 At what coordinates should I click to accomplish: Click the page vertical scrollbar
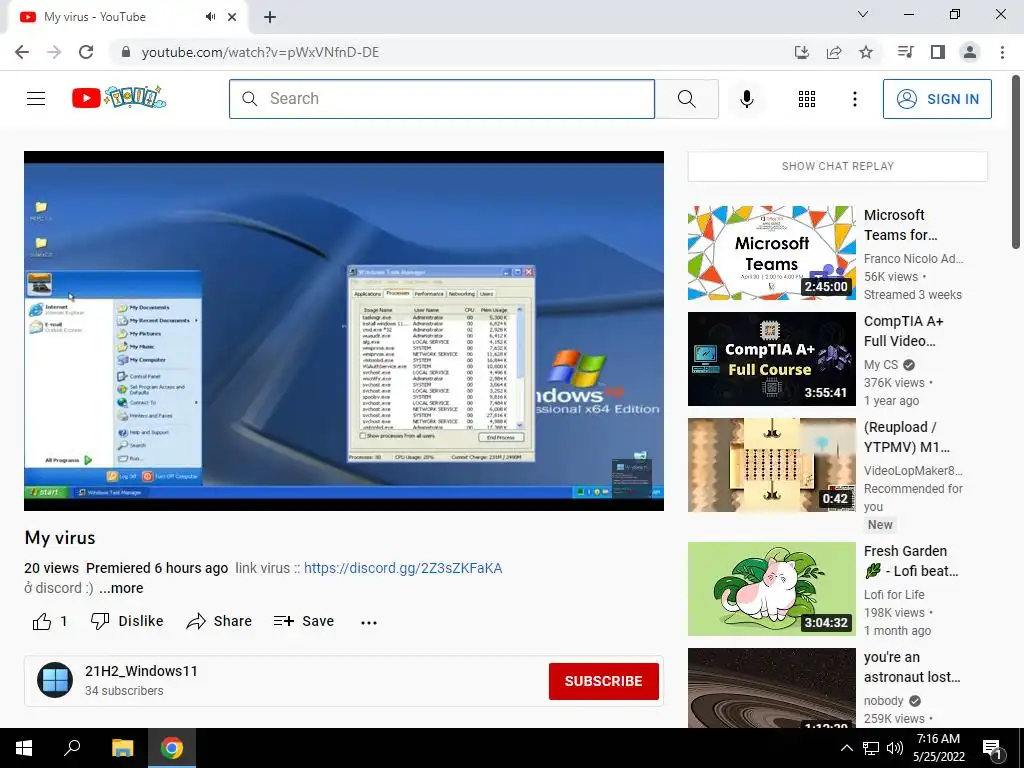[1016, 162]
